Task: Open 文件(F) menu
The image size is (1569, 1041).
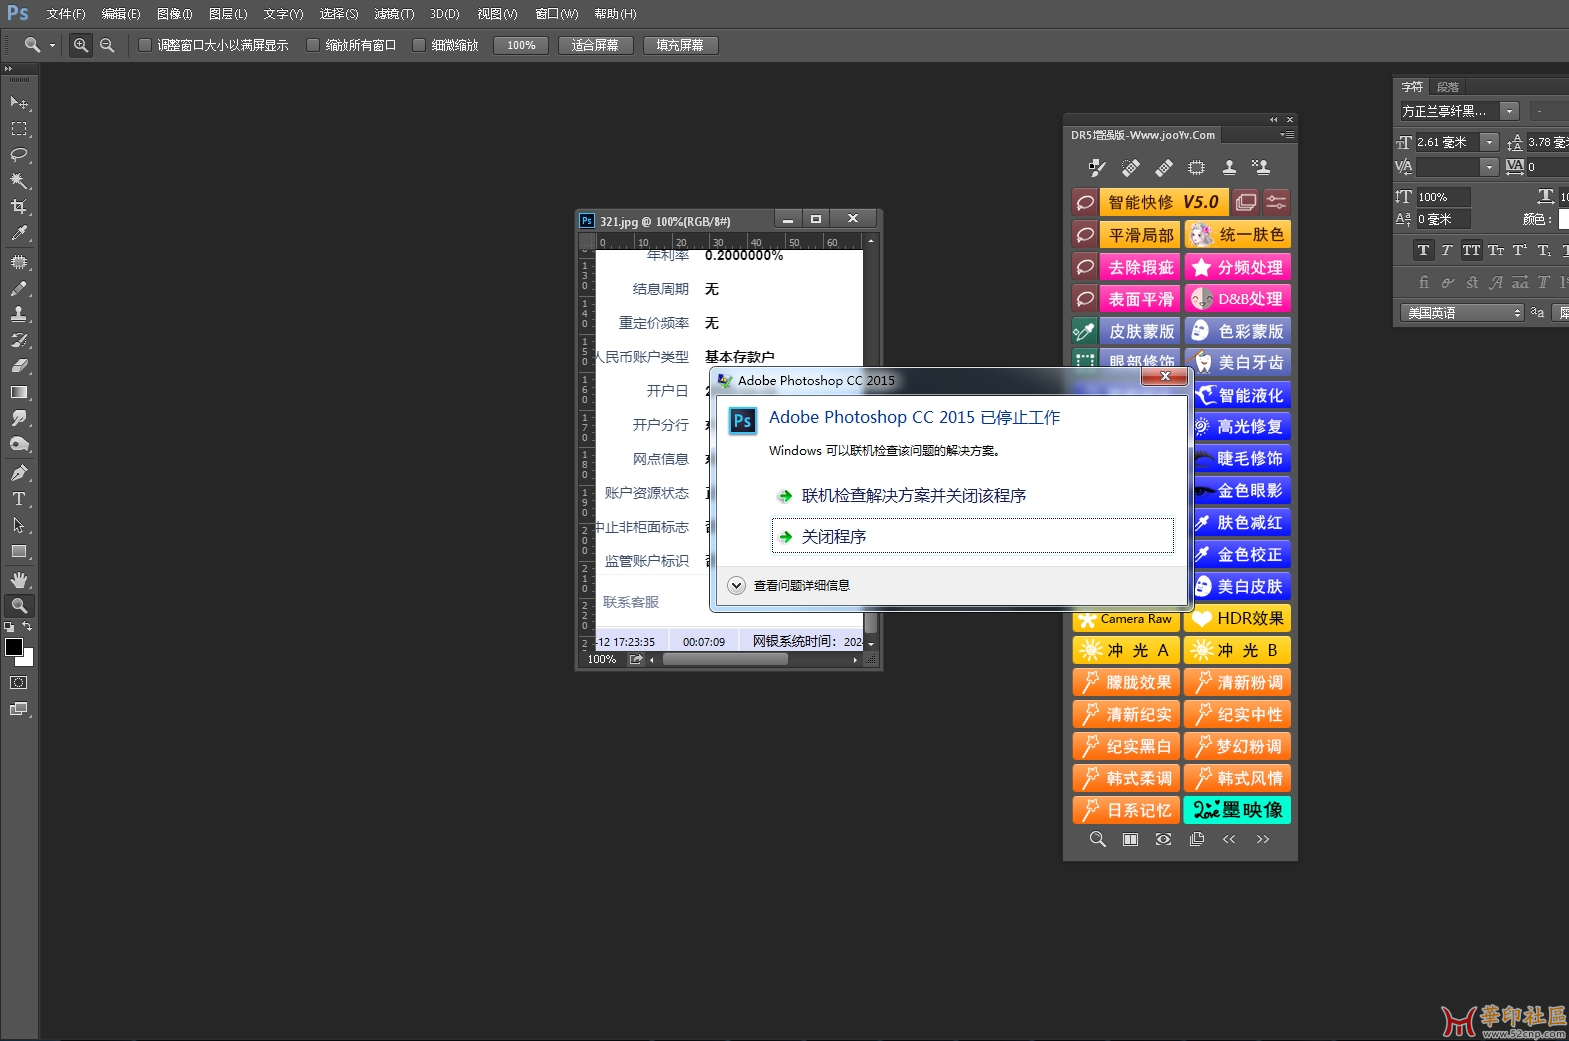Action: coord(66,14)
